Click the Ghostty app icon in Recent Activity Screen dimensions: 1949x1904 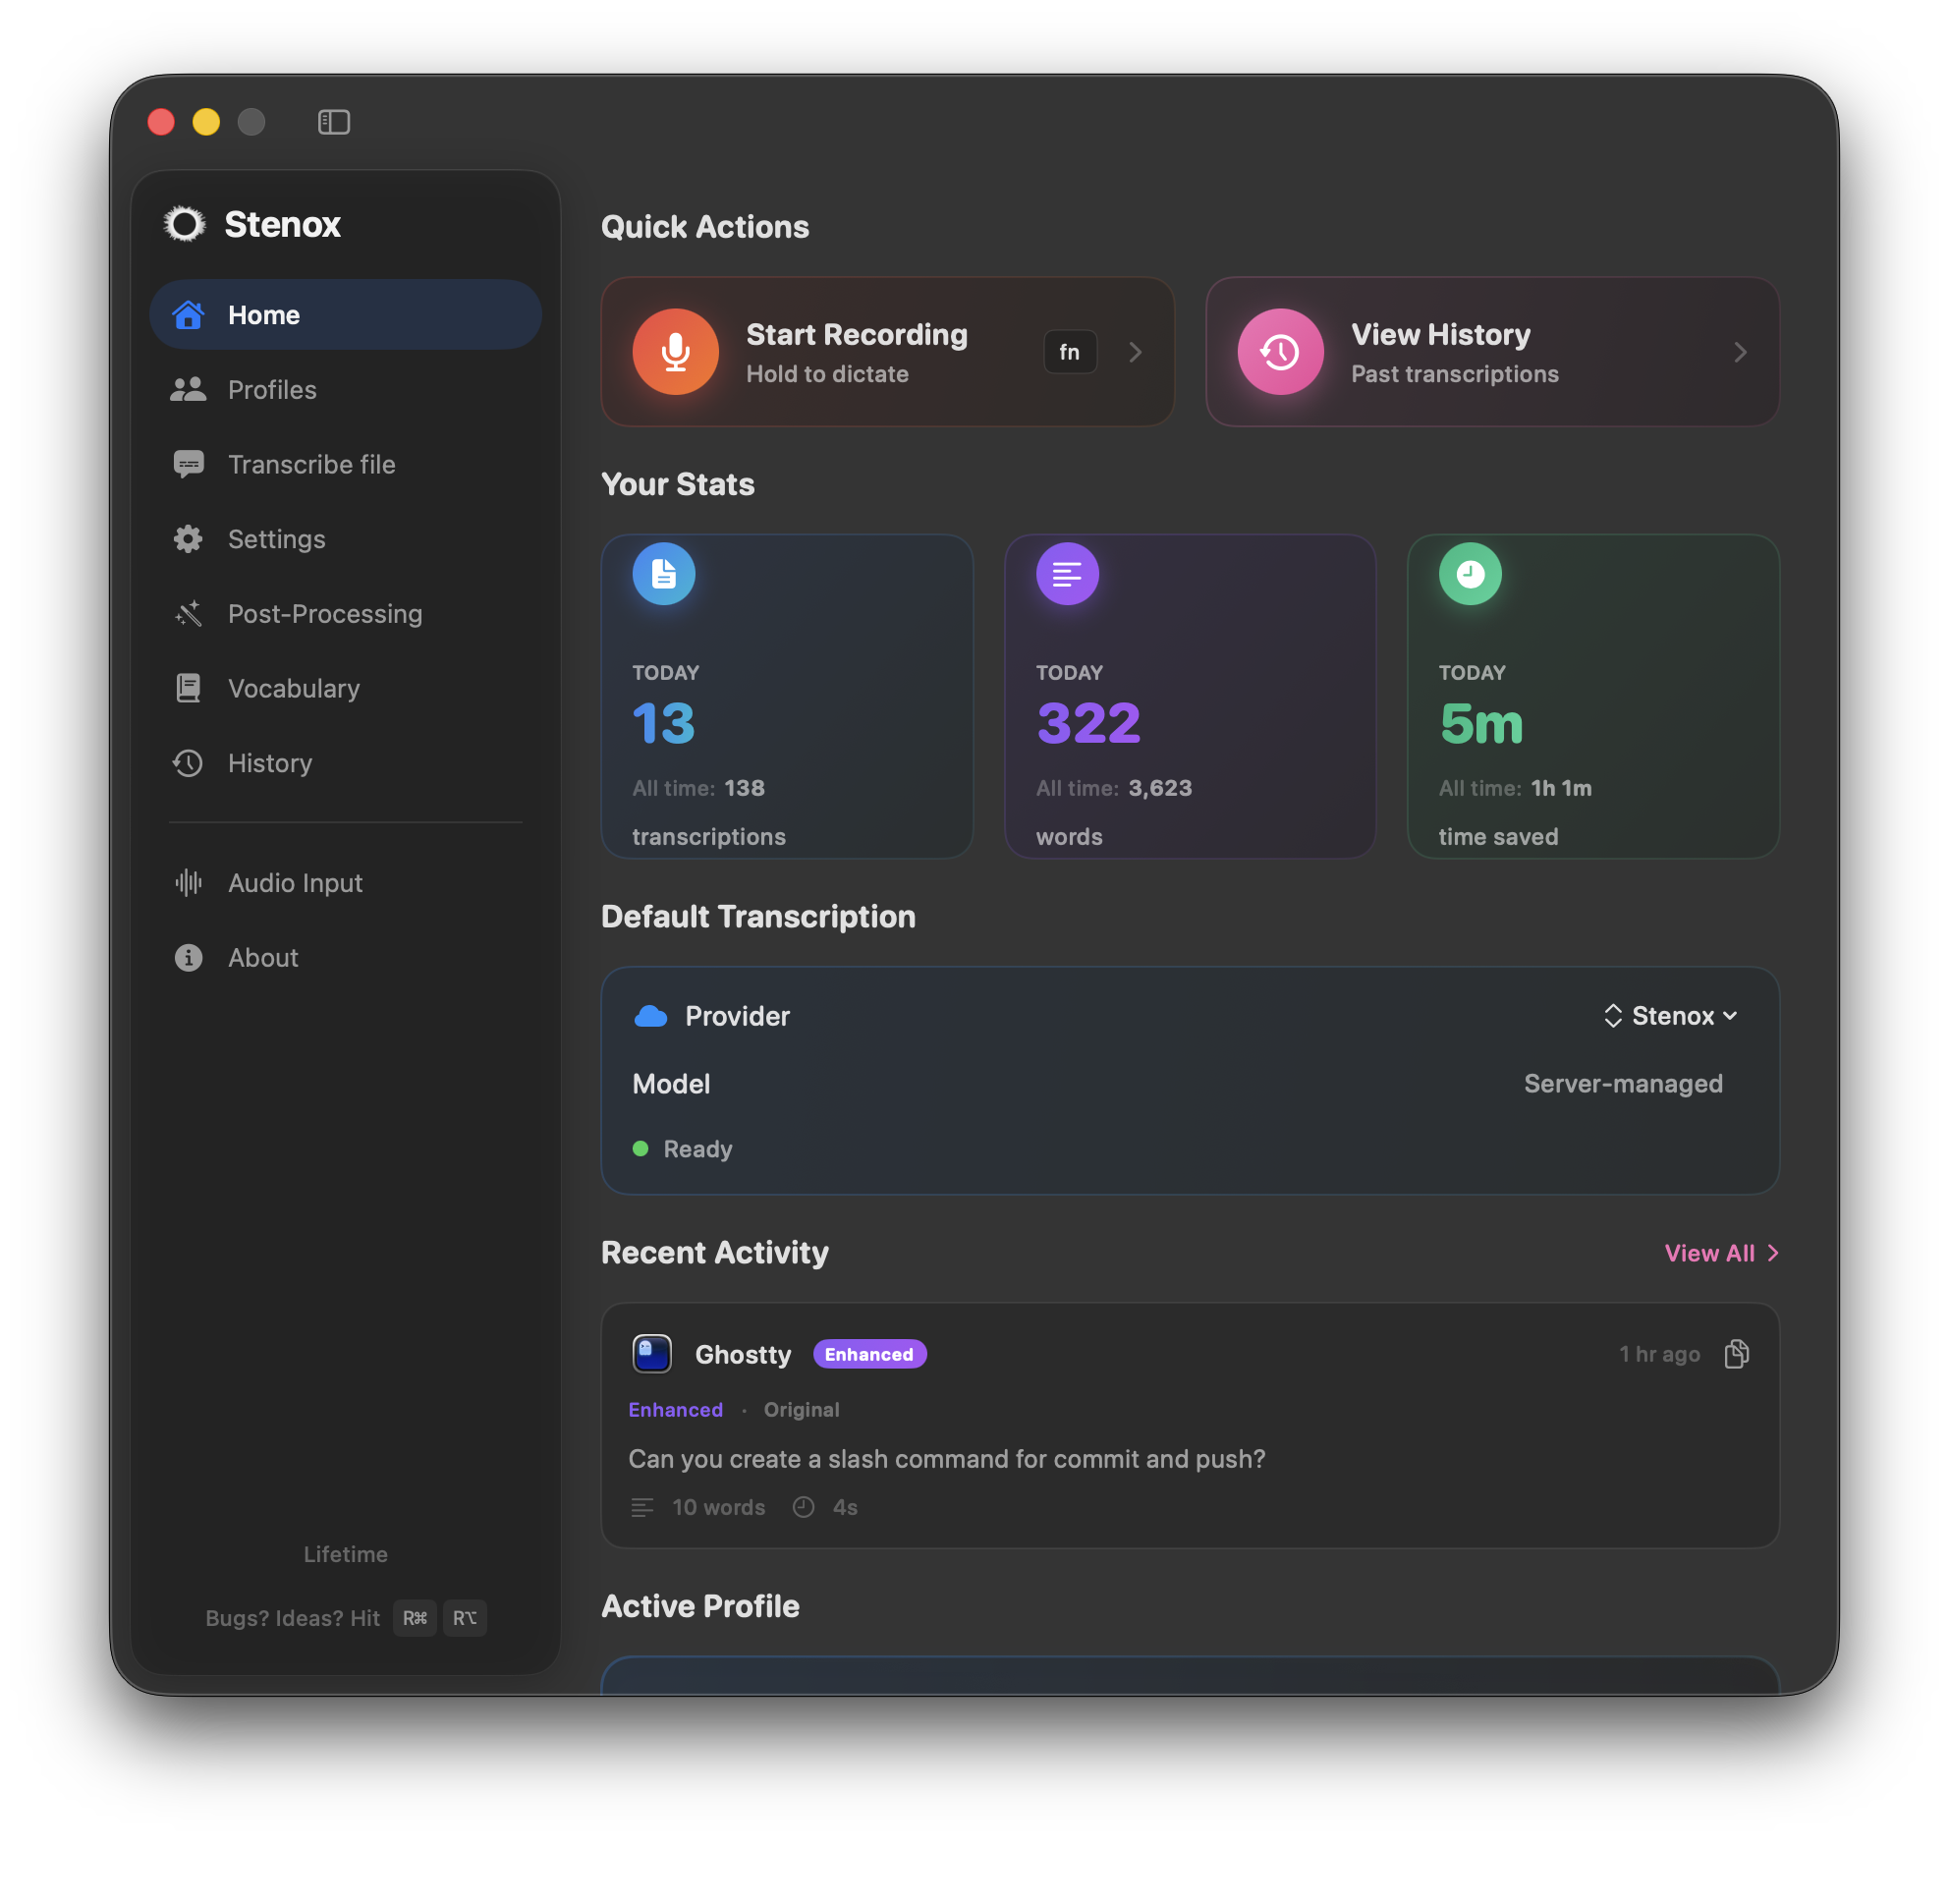652,1354
